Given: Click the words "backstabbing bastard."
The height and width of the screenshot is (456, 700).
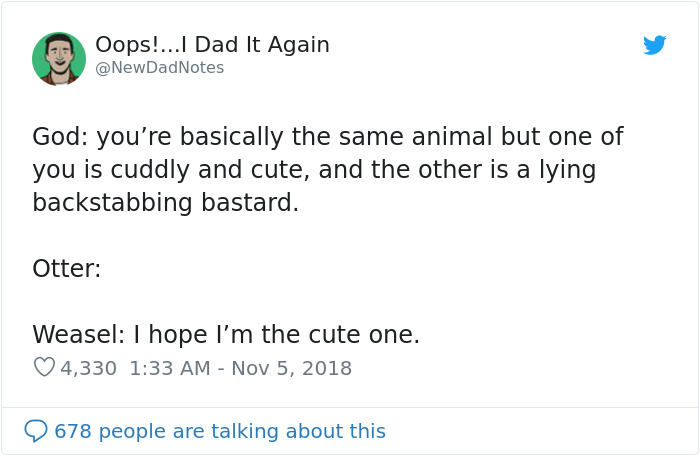Looking at the screenshot, I should 166,203.
